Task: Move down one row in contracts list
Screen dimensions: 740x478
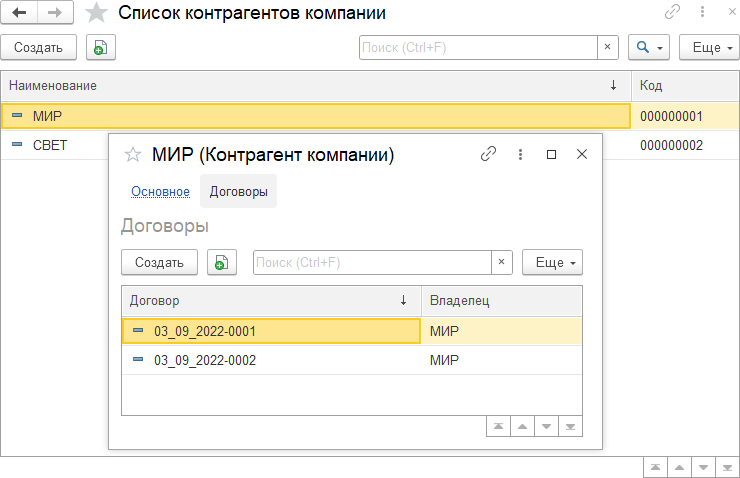Action: (547, 427)
